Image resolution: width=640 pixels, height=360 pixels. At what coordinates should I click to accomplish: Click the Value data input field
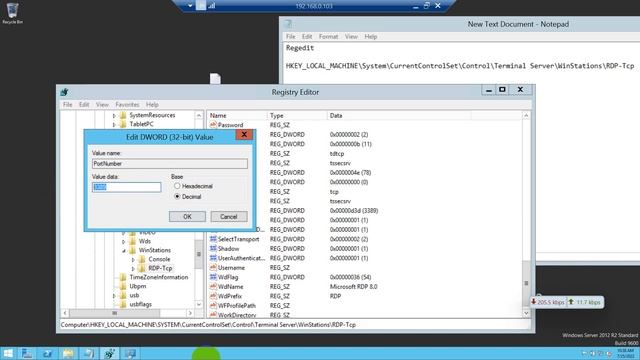pyautogui.click(x=127, y=187)
